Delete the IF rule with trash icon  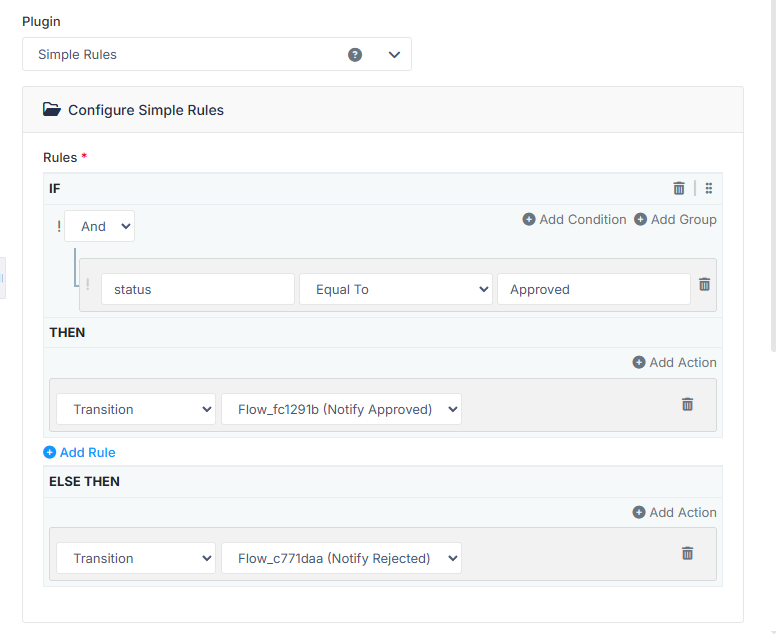tap(679, 188)
